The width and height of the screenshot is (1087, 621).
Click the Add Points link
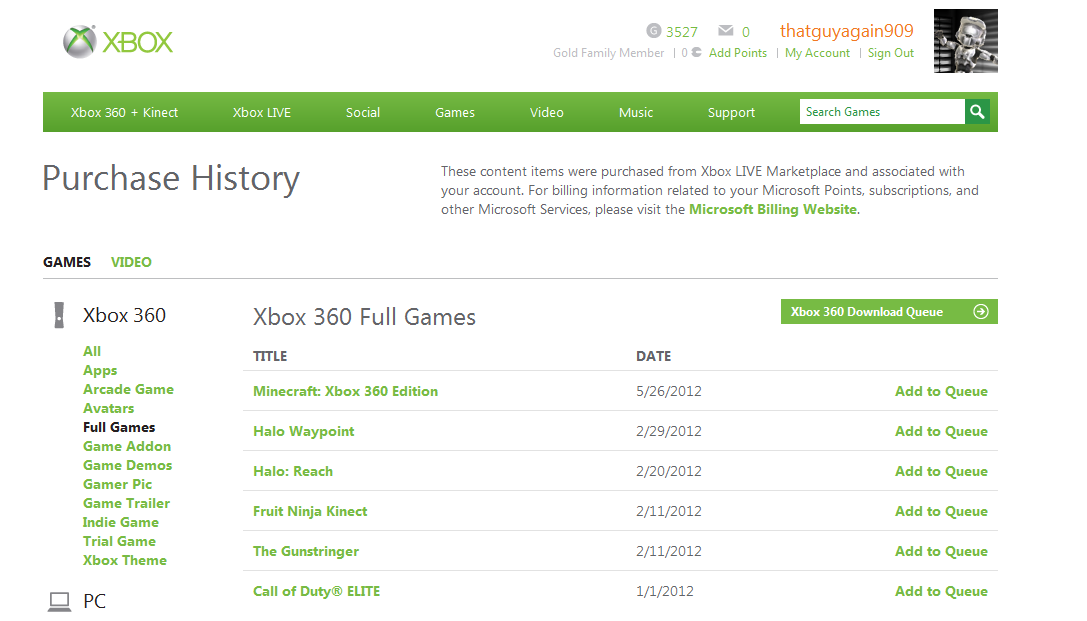pyautogui.click(x=738, y=53)
